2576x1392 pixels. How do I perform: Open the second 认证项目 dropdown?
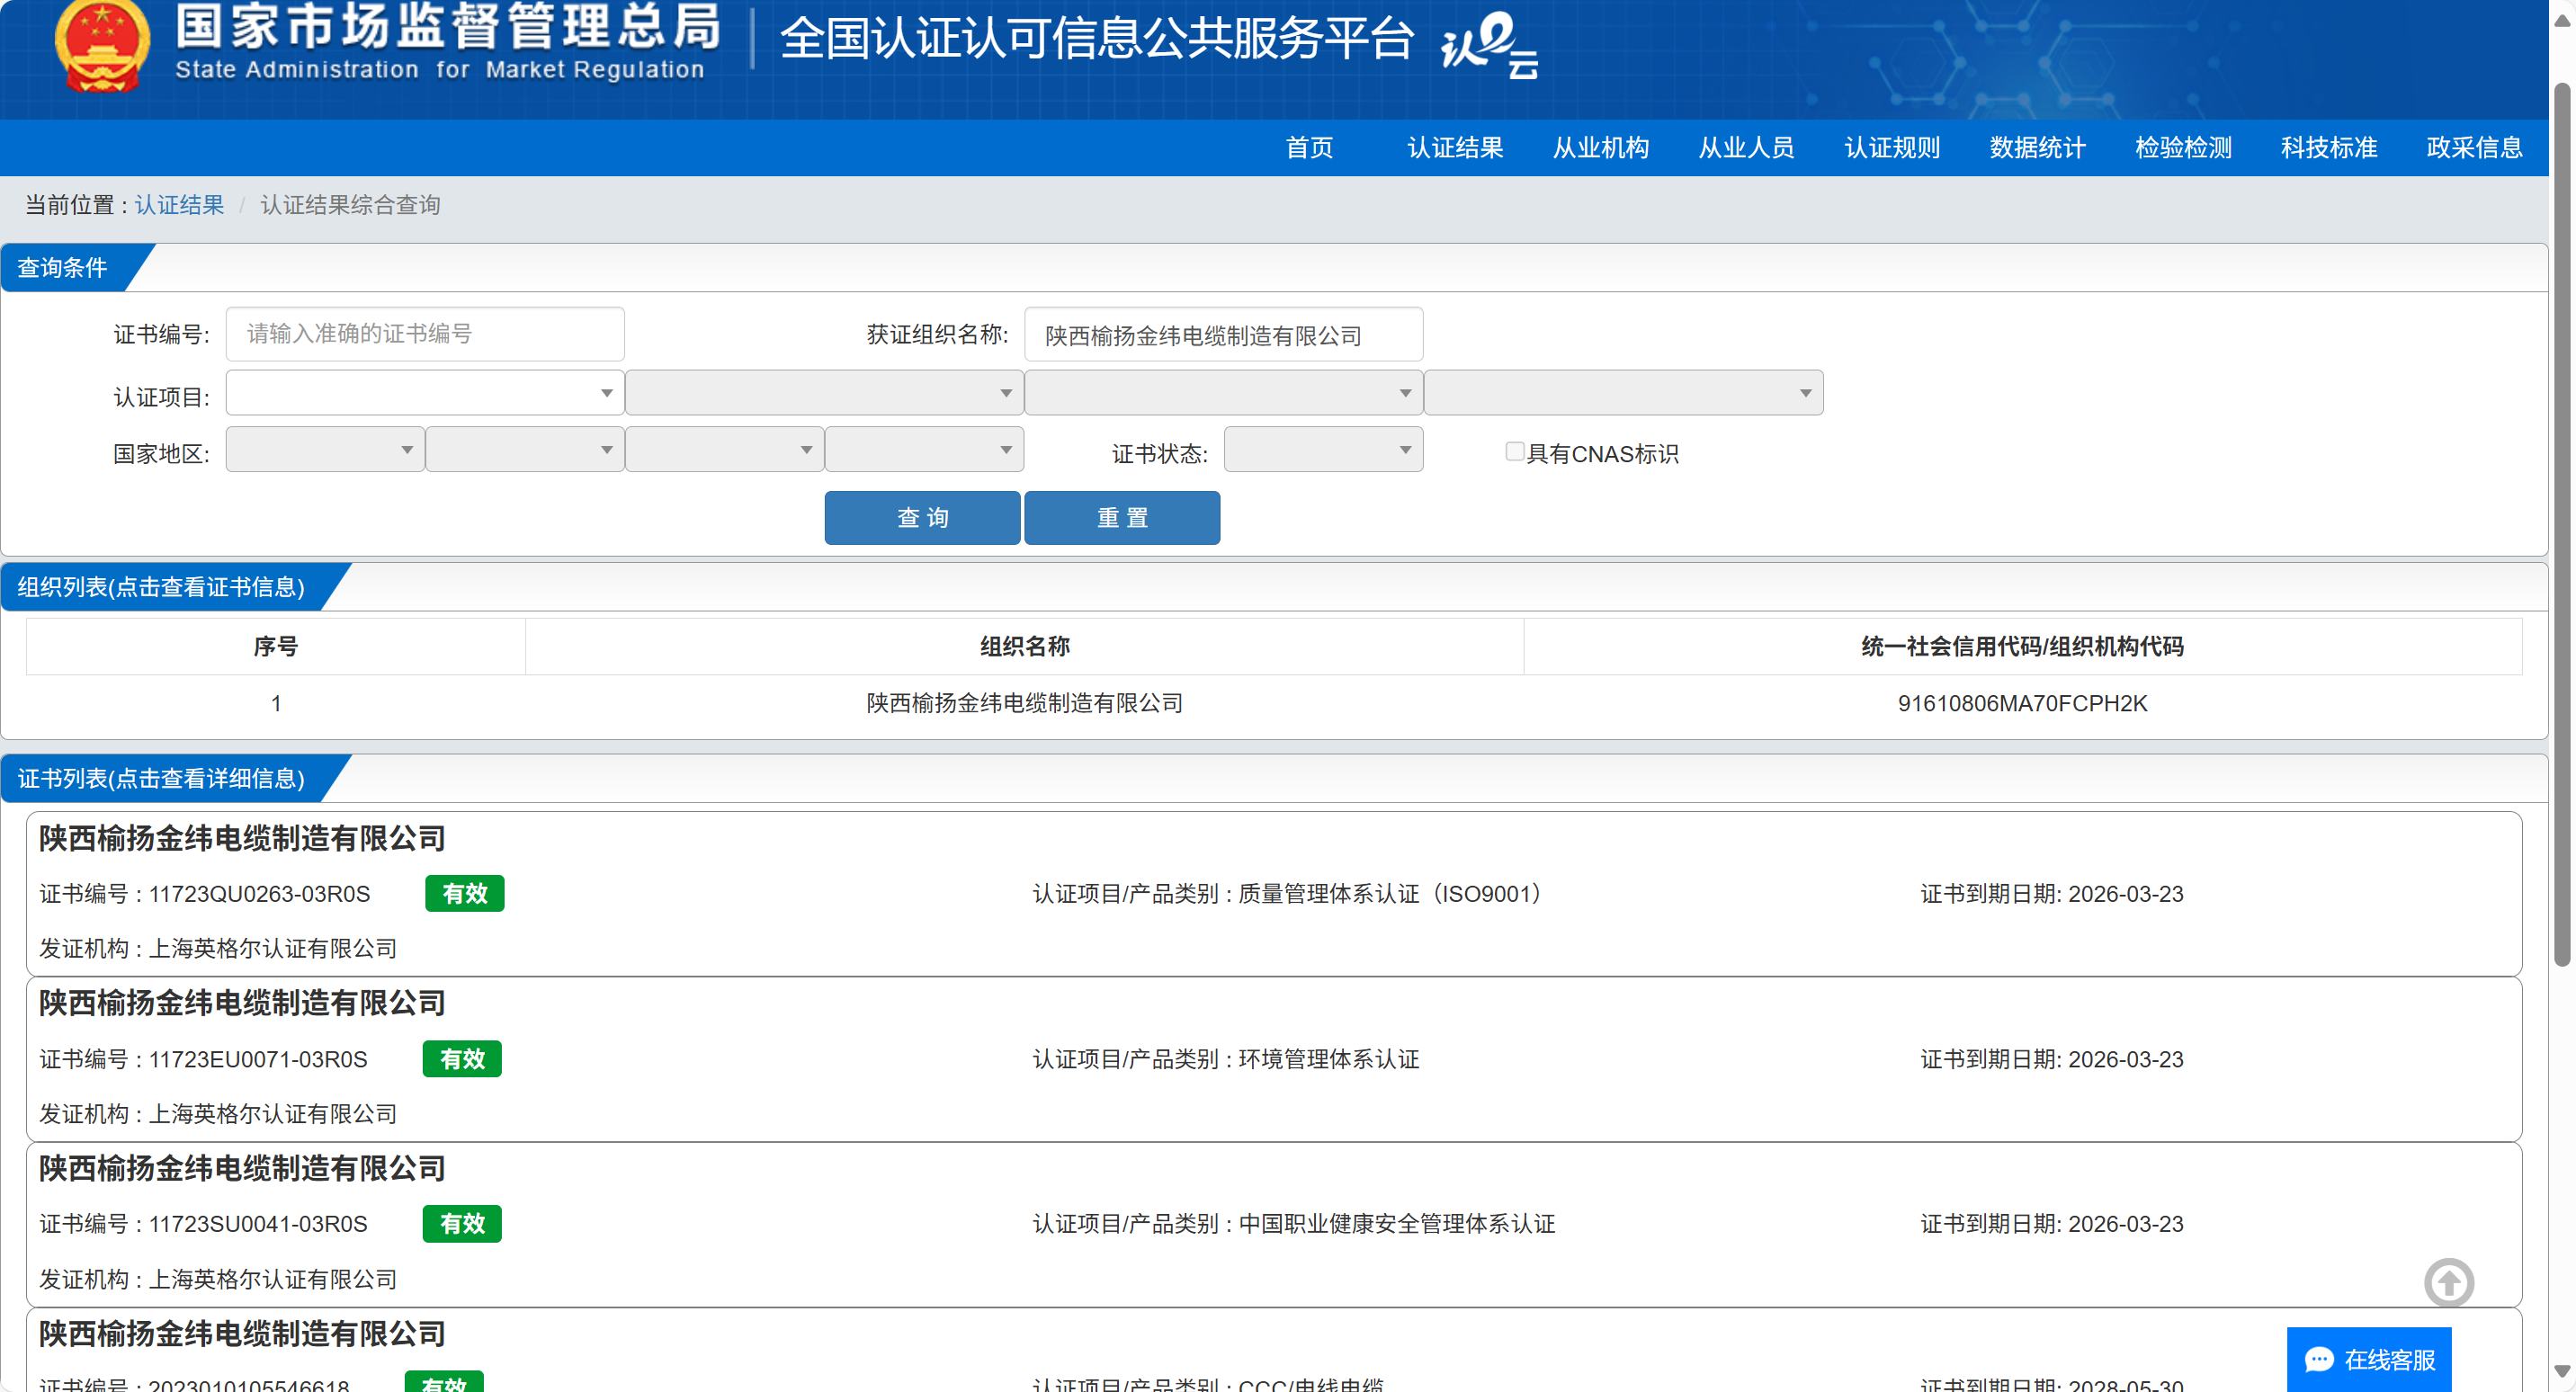[824, 393]
